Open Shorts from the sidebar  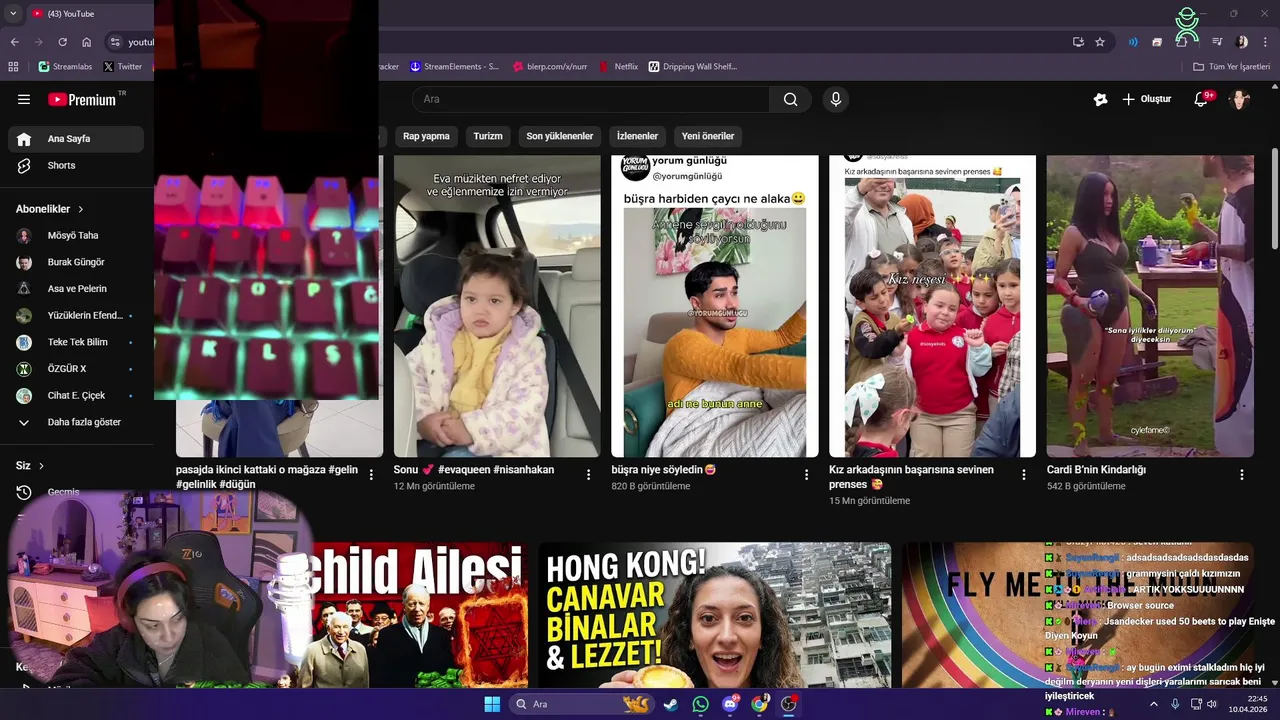(76, 165)
